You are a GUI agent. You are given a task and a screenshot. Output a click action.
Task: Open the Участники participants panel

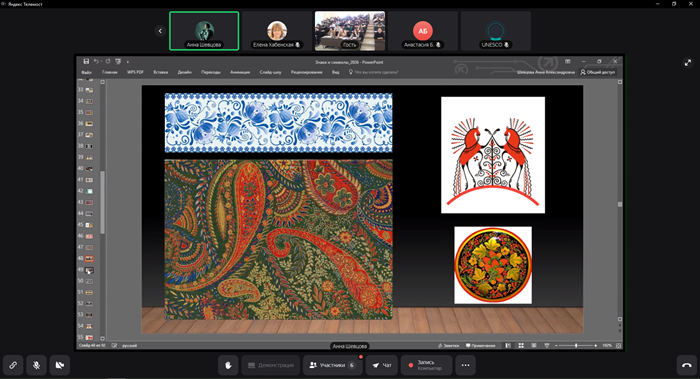(x=332, y=365)
